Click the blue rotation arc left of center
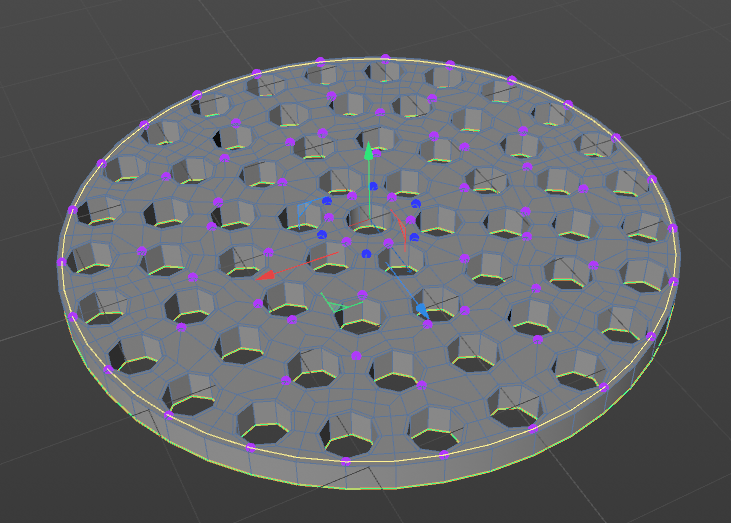The image size is (731, 523). click(x=308, y=210)
